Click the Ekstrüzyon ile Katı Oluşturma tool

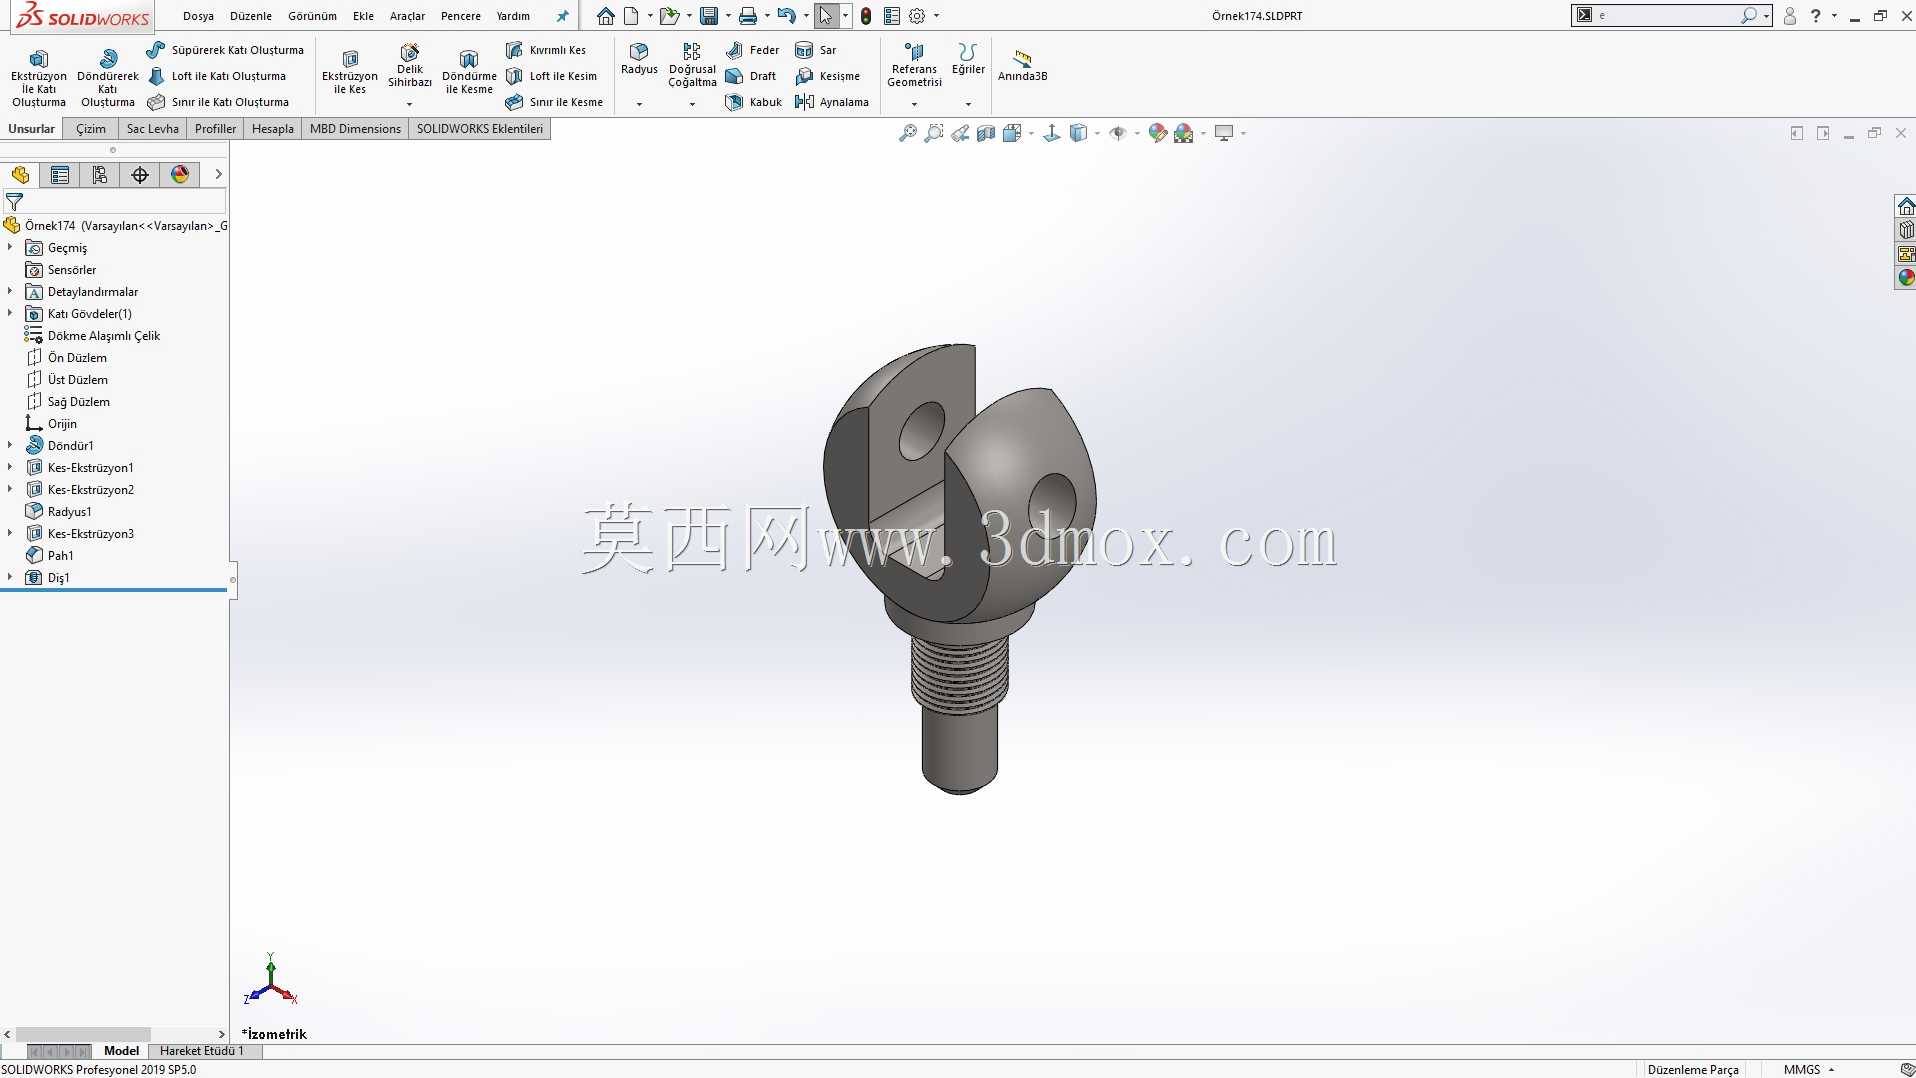tap(38, 77)
